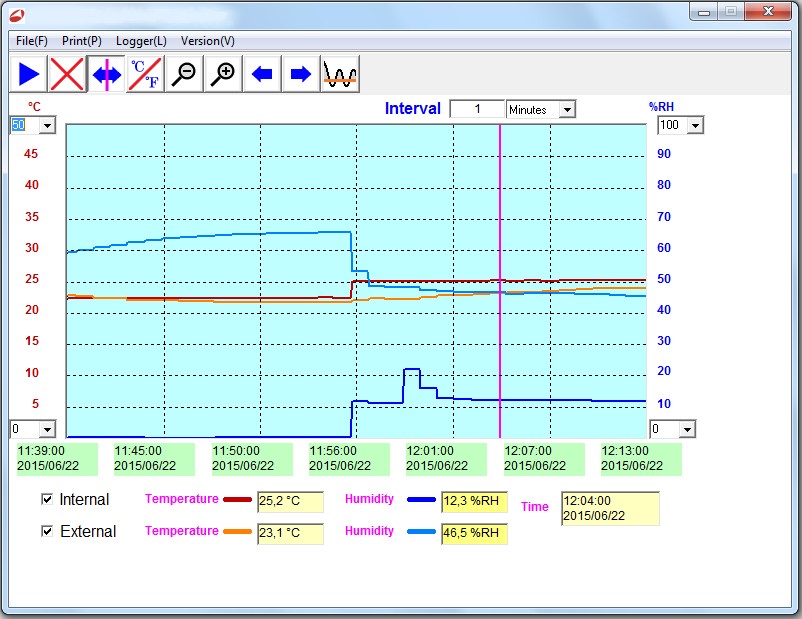Screen dimensions: 802x619
Task: Click the external temperature 23,1 °C value
Action: point(291,533)
